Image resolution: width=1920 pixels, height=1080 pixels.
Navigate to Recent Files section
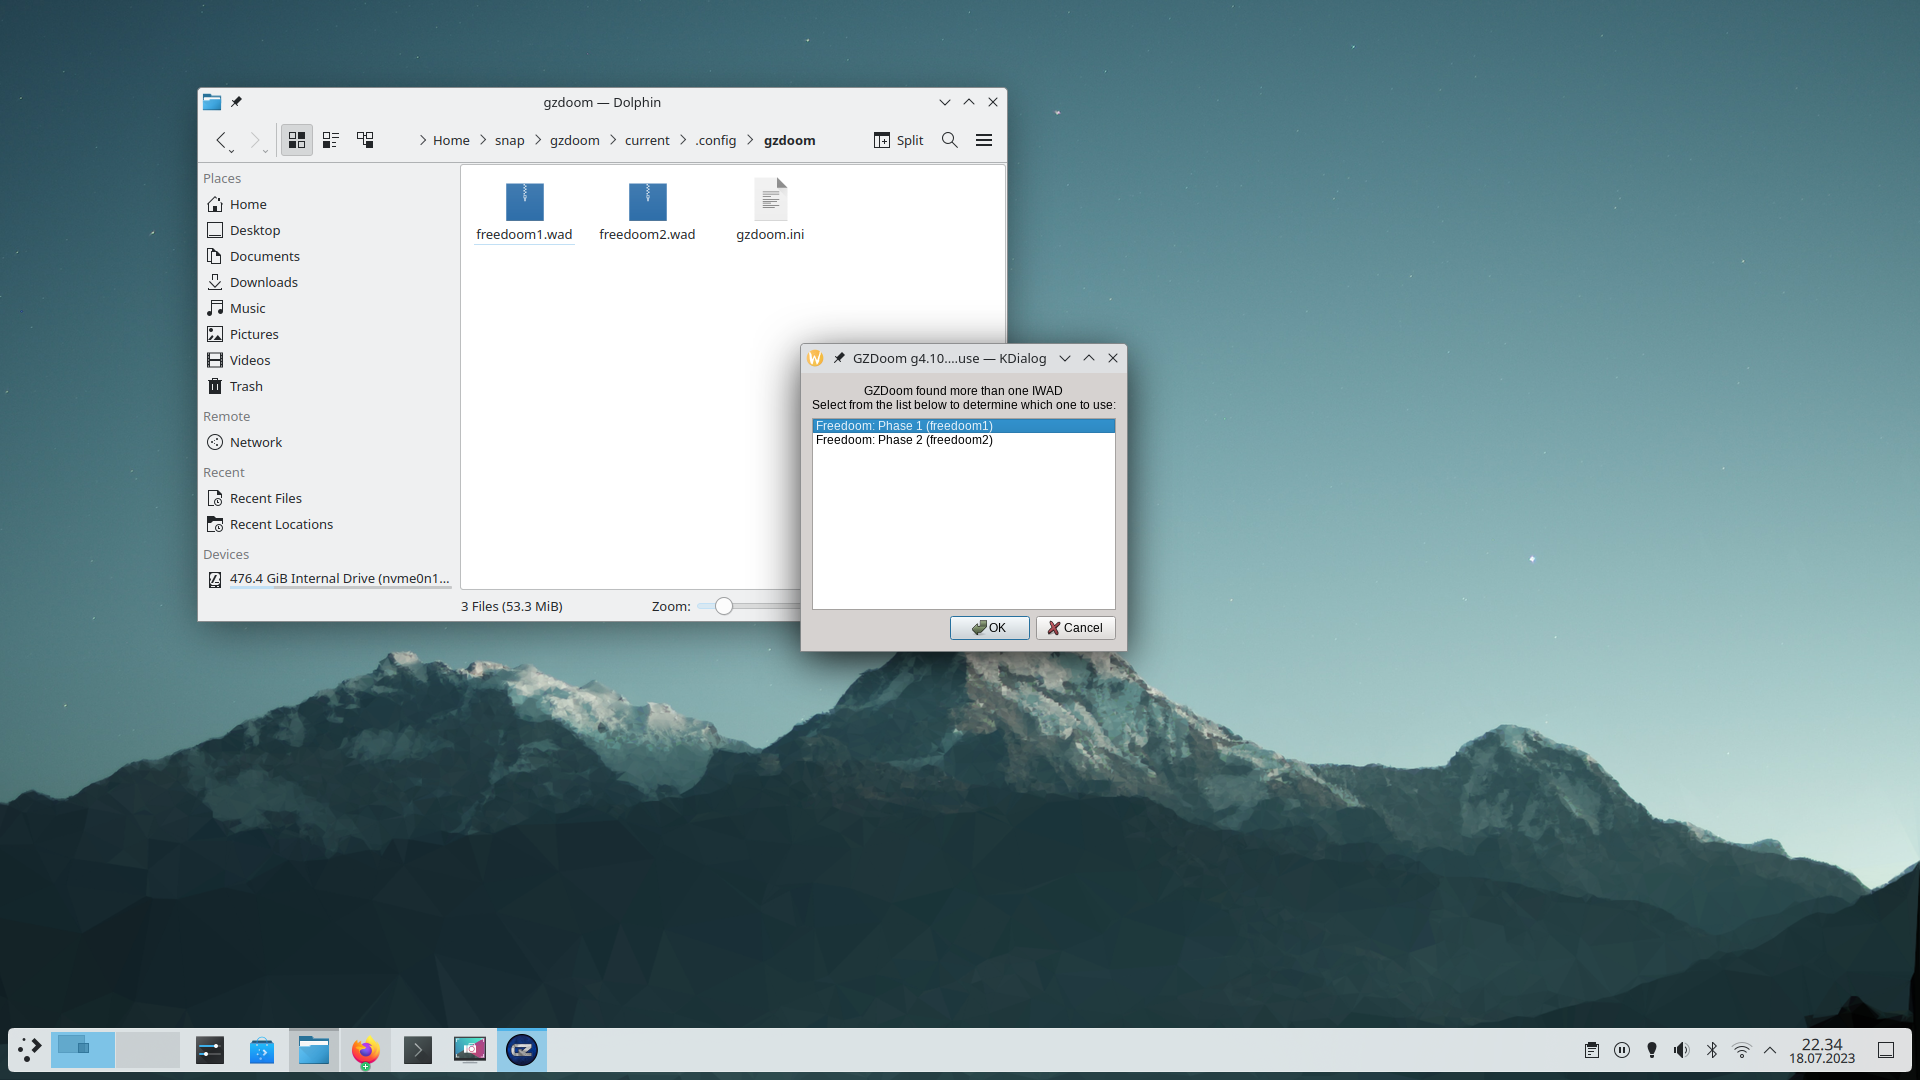pos(265,497)
